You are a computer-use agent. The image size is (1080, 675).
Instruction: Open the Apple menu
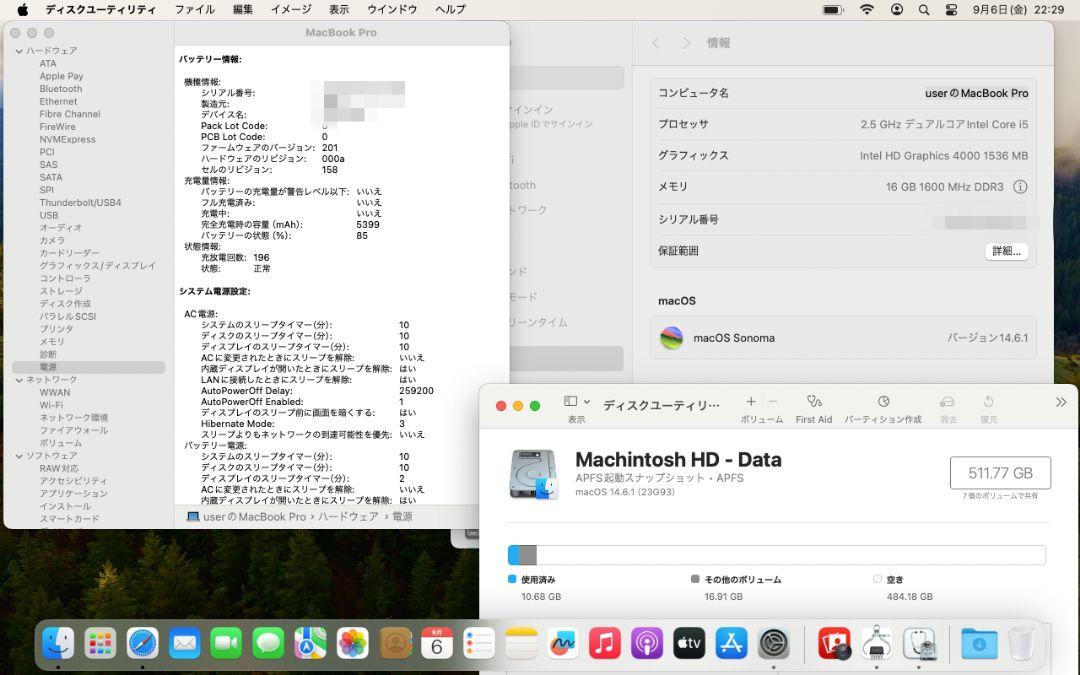tap(22, 10)
